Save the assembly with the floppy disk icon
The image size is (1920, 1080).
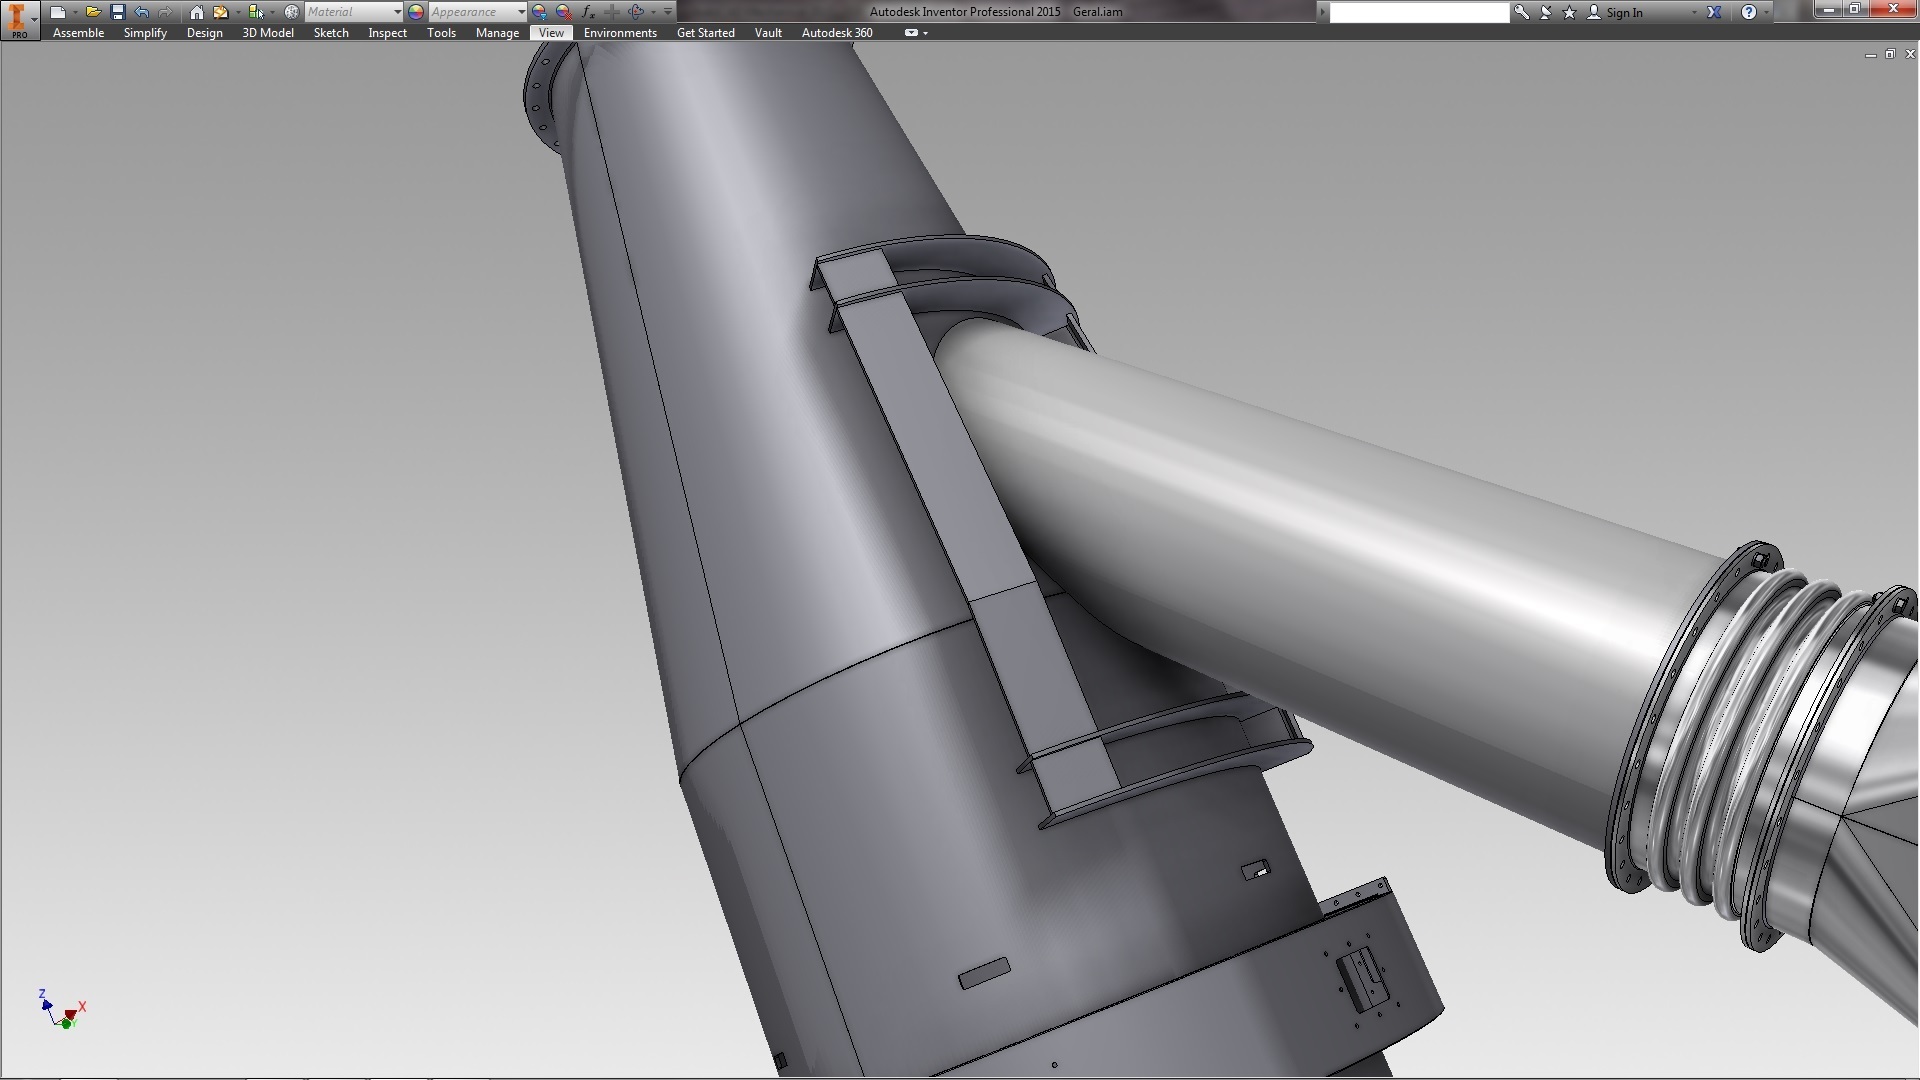point(117,12)
